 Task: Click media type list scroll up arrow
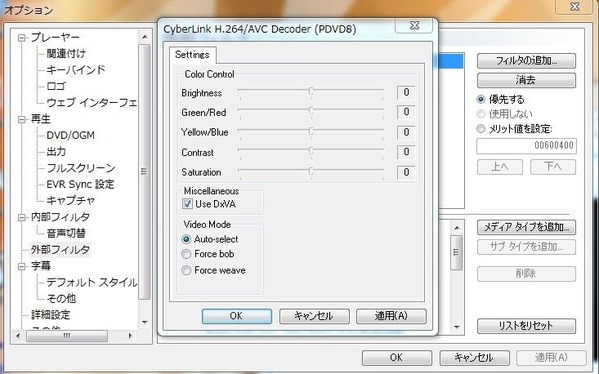coord(457,228)
